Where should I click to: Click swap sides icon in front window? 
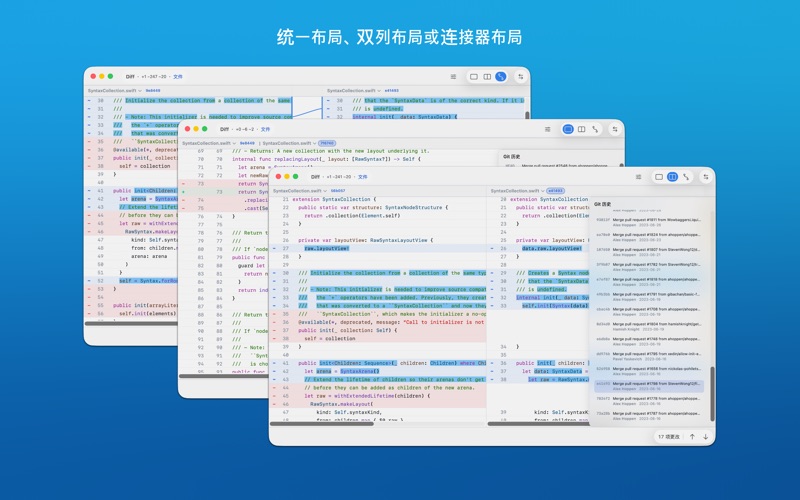(706, 177)
